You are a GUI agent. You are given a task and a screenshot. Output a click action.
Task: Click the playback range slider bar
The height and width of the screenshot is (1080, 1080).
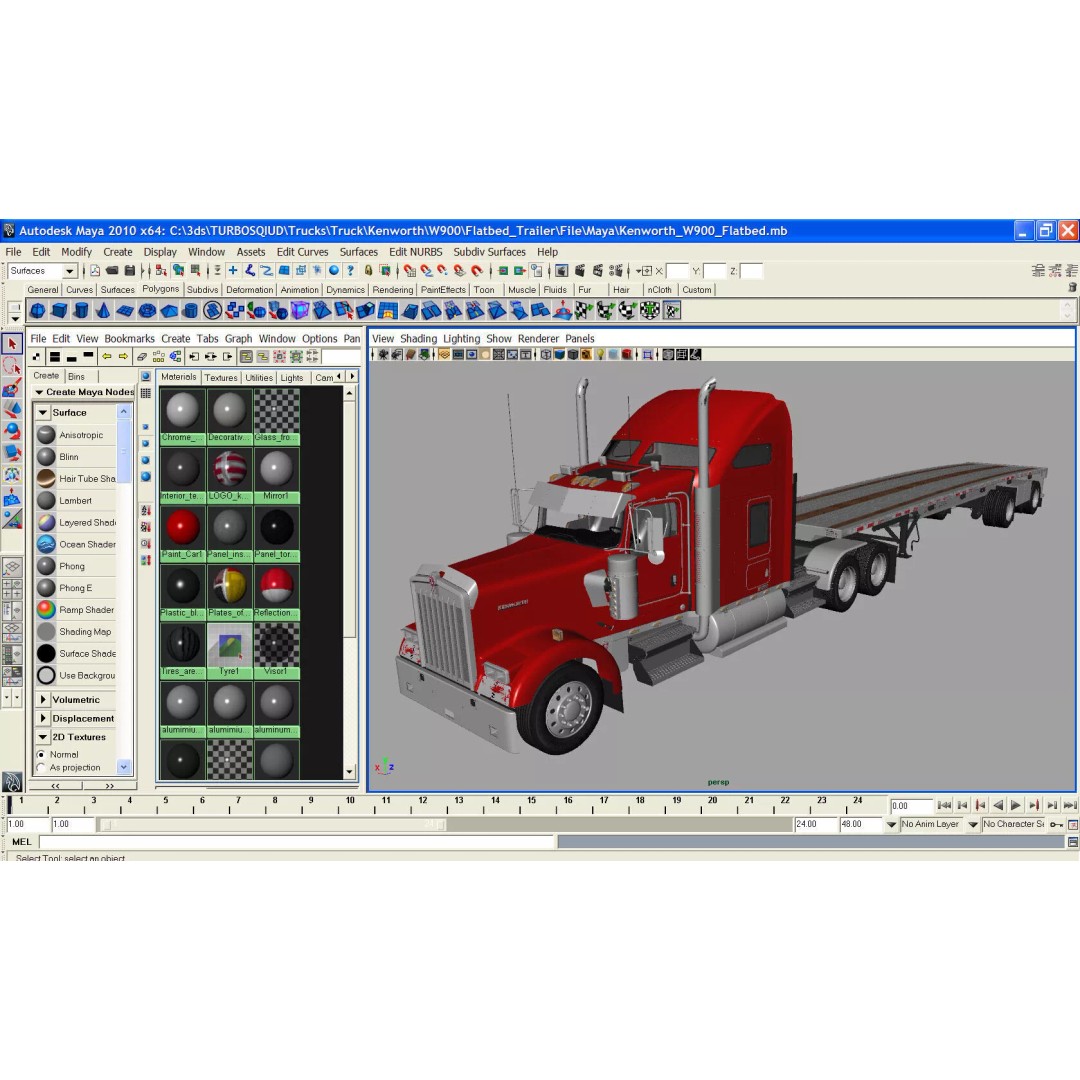click(272, 824)
